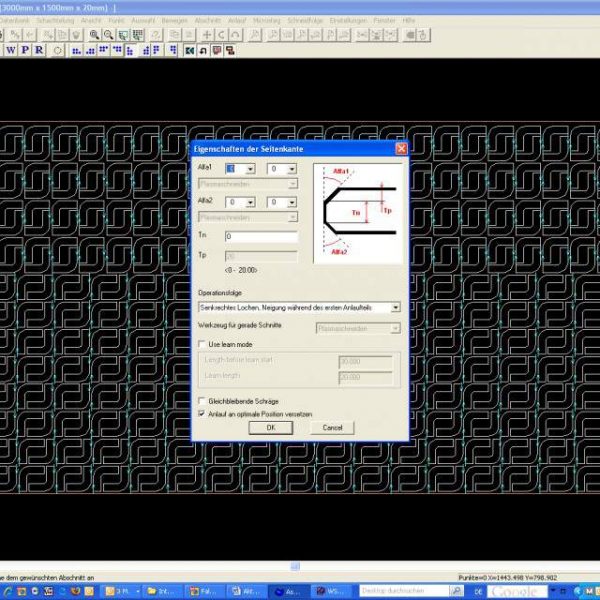Open the Bewegen menu
The height and width of the screenshot is (600, 600).
point(174,20)
